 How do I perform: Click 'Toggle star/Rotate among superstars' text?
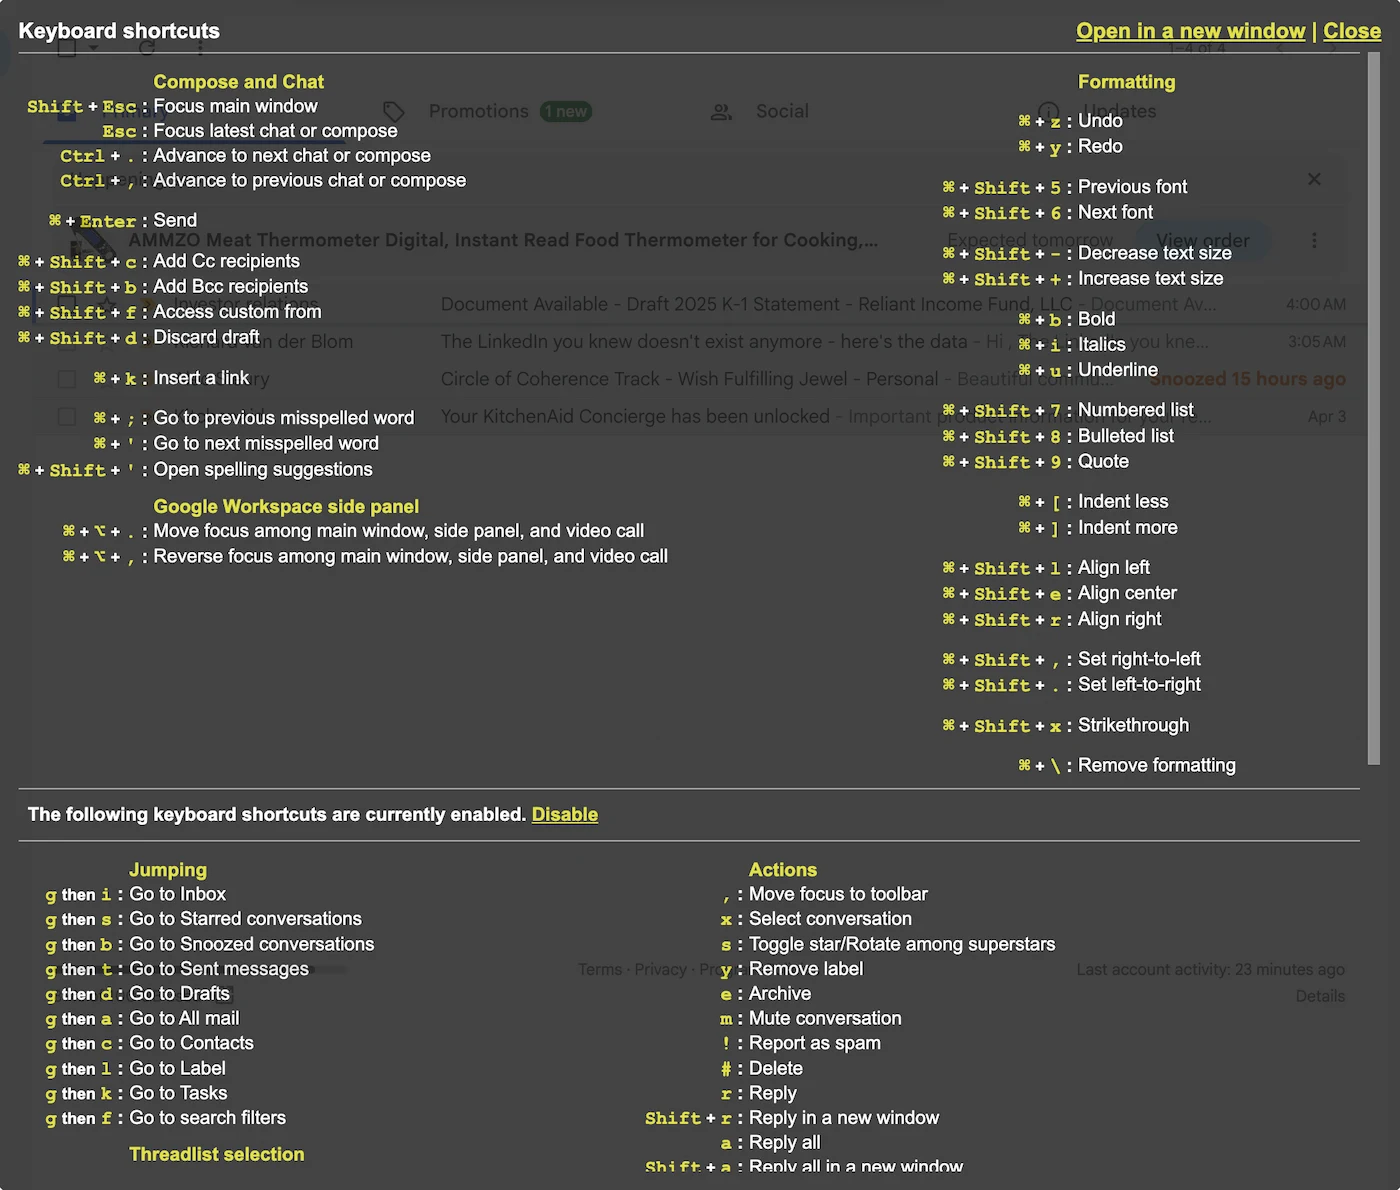coord(901,944)
